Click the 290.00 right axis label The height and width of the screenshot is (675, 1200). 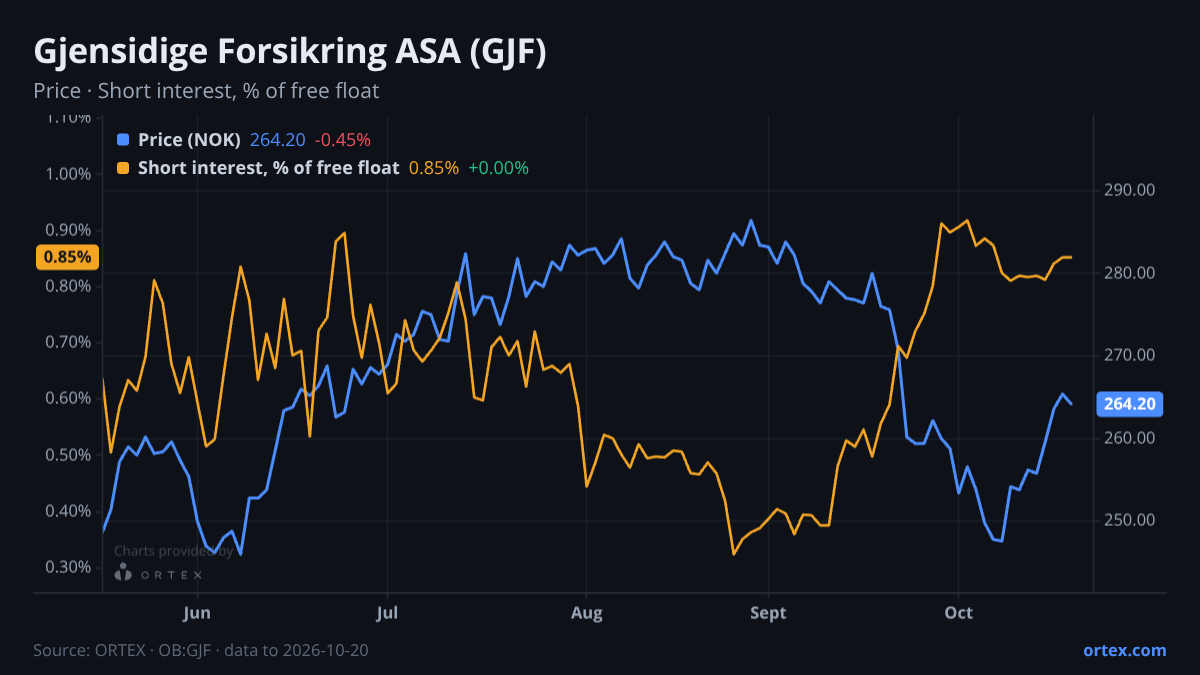tap(1130, 190)
